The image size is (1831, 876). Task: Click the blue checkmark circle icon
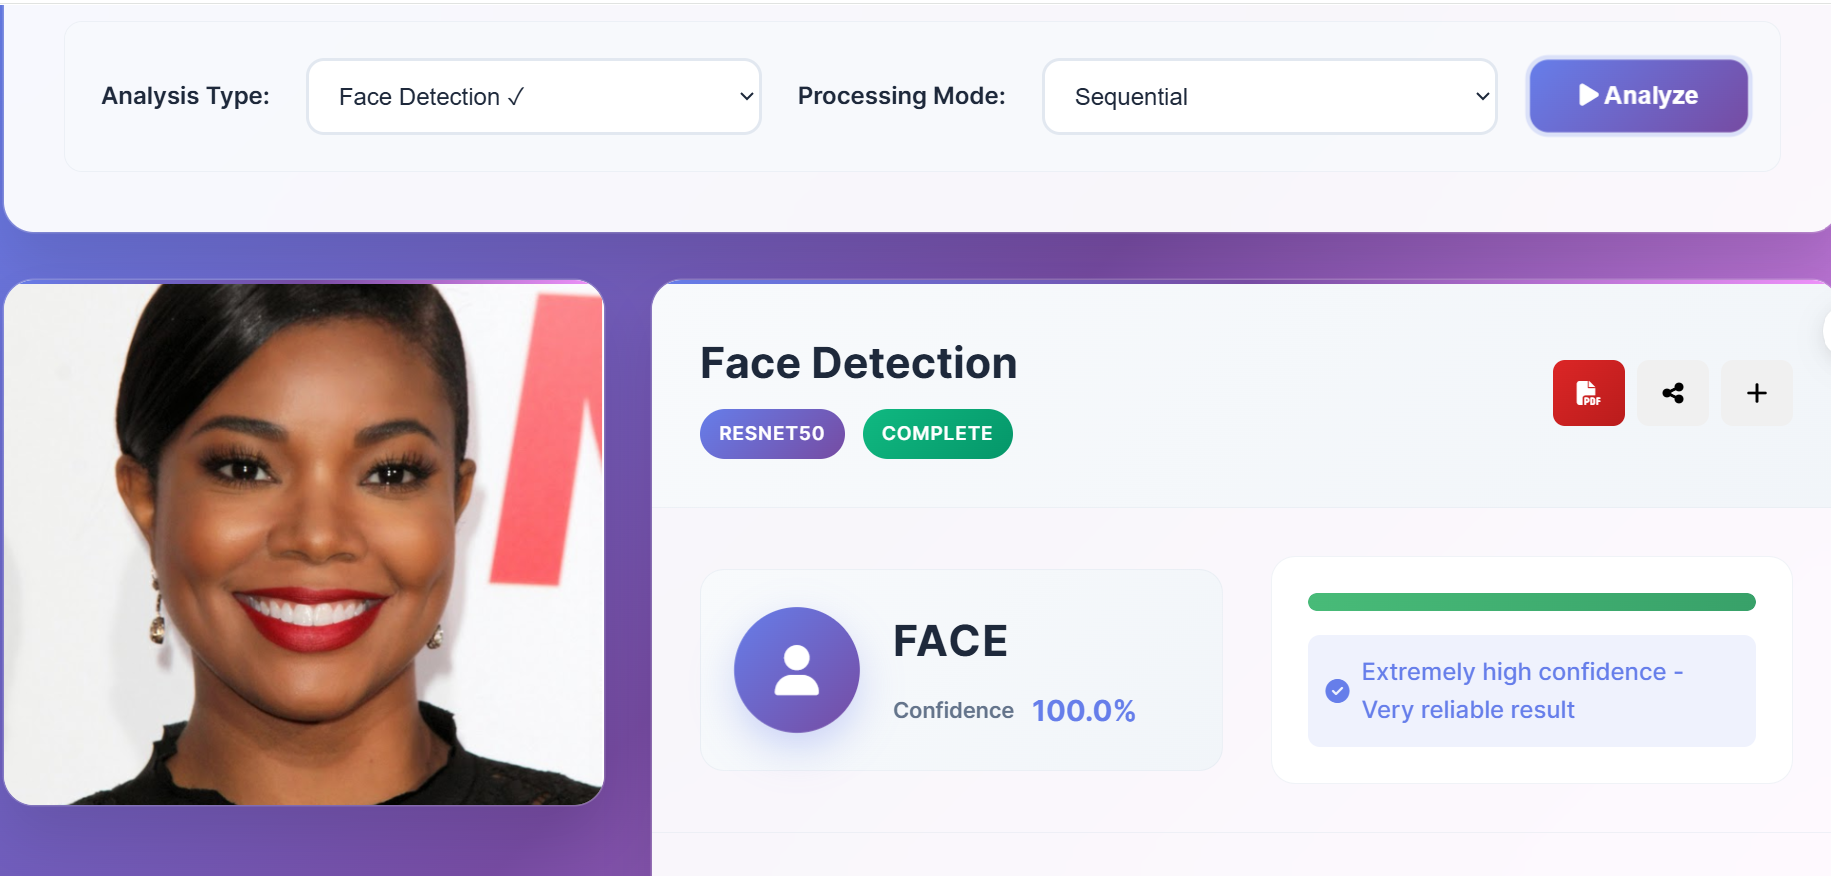point(1337,691)
